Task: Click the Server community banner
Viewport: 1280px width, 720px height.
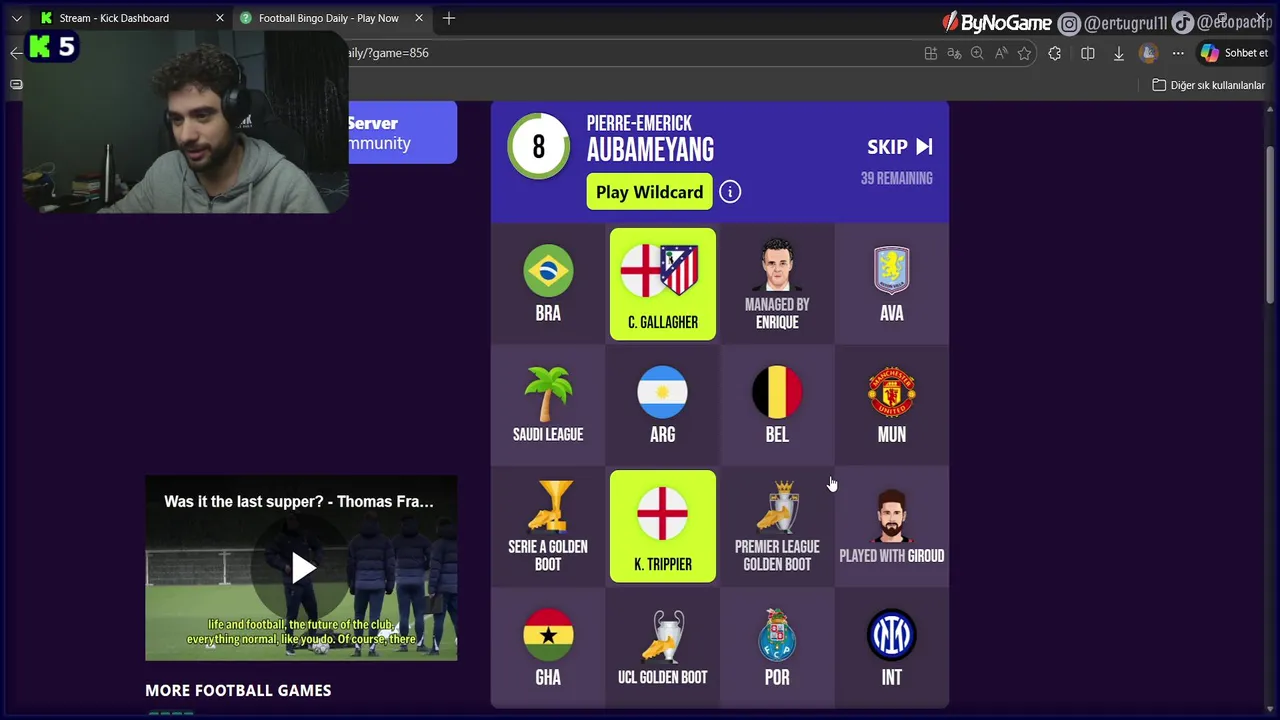Action: 402,132
